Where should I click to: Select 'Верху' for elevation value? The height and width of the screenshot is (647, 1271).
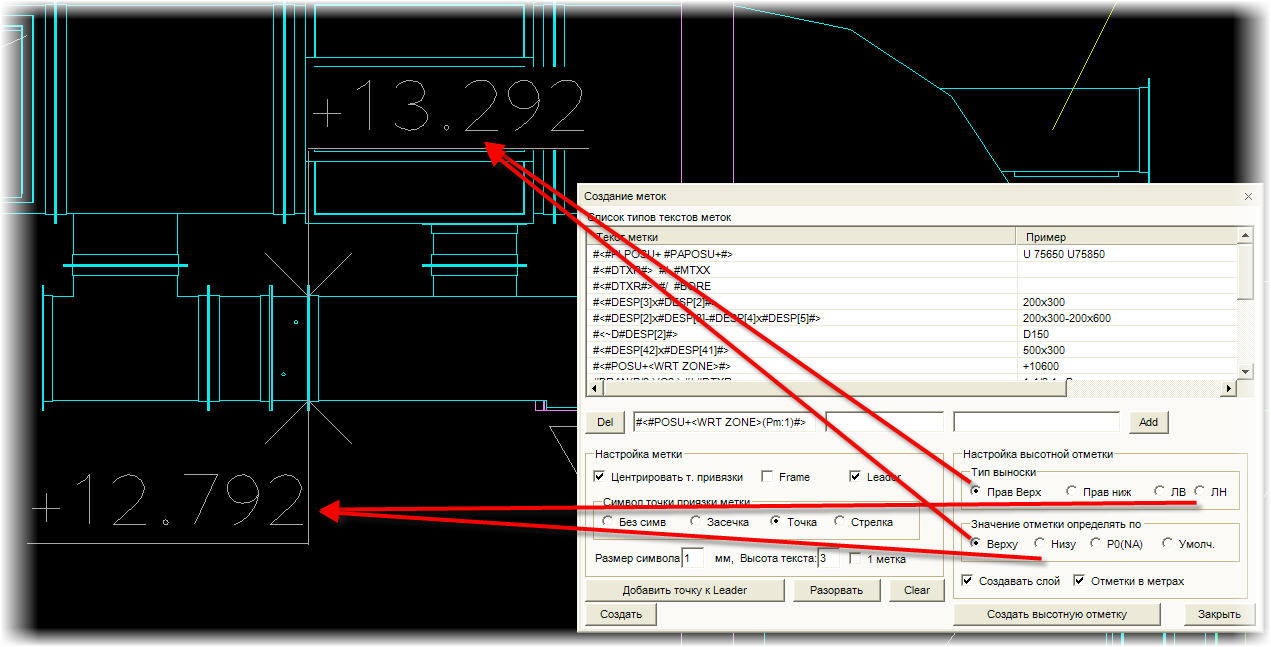(975, 543)
